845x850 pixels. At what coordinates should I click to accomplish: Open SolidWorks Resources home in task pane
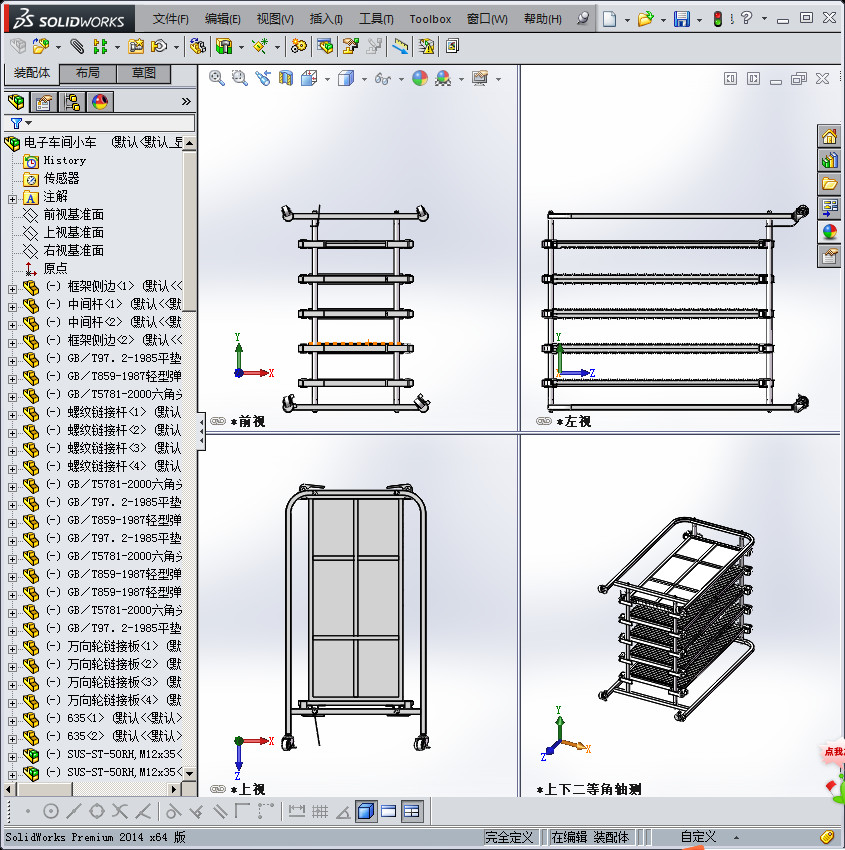(829, 137)
